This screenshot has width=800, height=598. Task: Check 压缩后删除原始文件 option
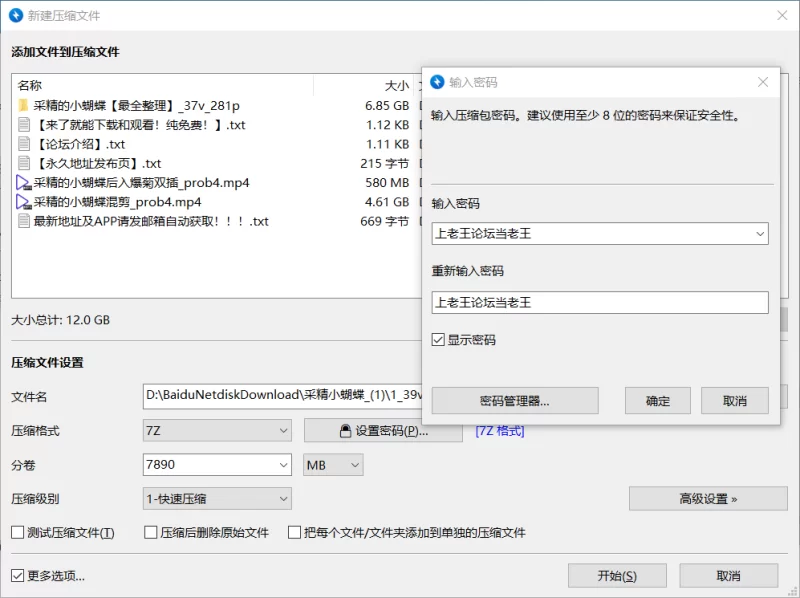point(151,533)
